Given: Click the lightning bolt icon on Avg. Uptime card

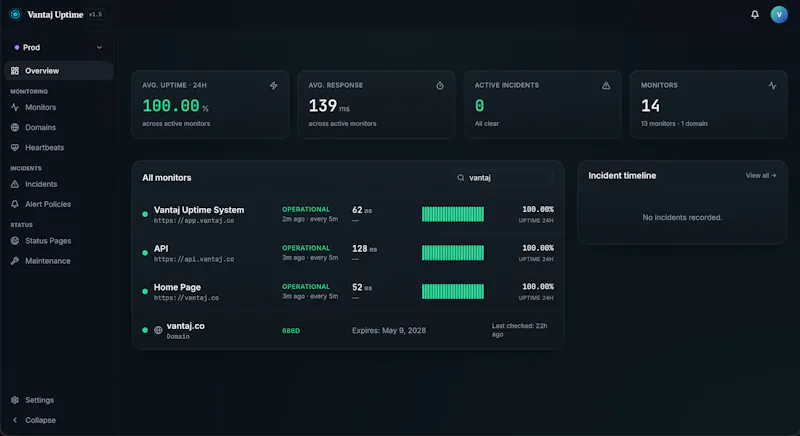Looking at the screenshot, I should (x=274, y=86).
